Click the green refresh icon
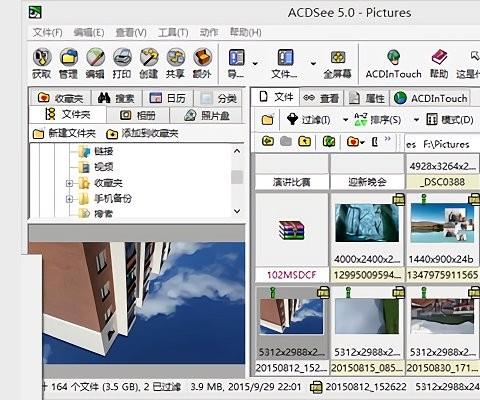The image size is (480, 400). (329, 142)
